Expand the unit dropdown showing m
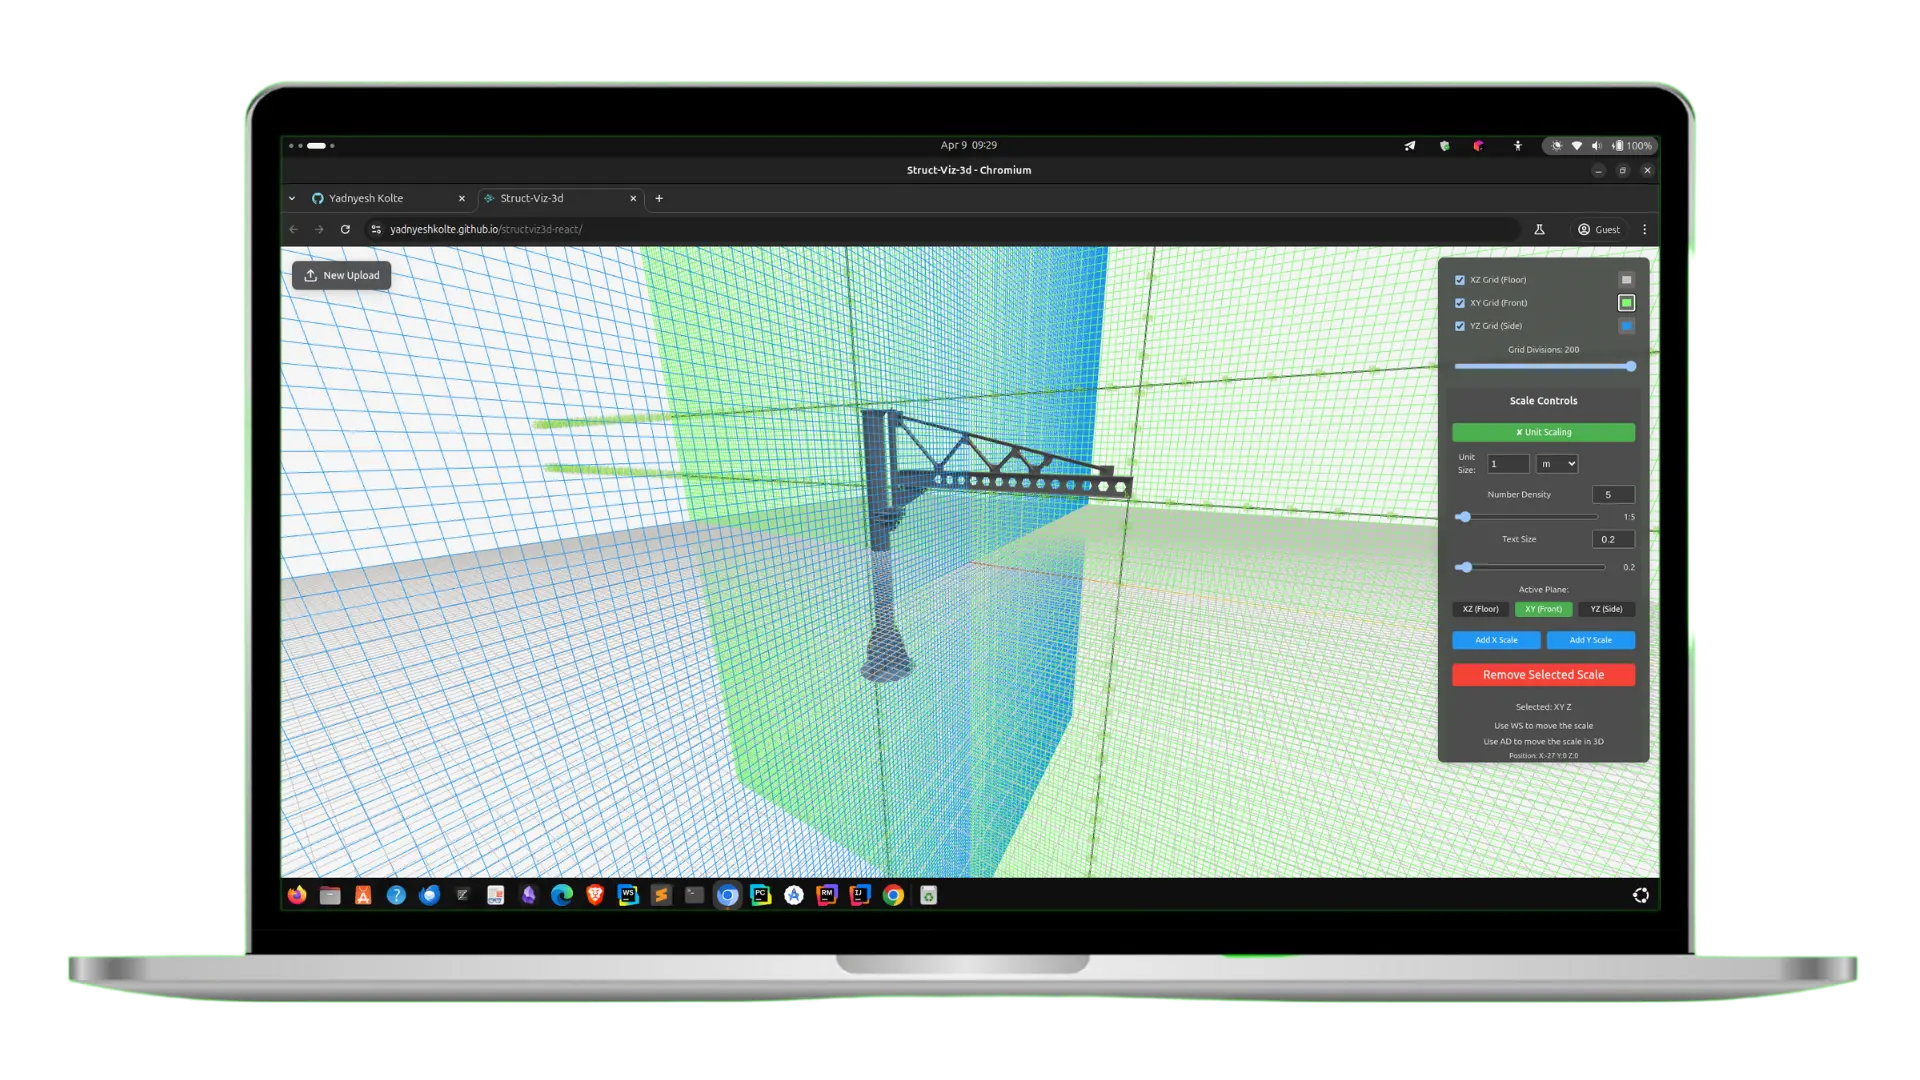 tap(1557, 464)
